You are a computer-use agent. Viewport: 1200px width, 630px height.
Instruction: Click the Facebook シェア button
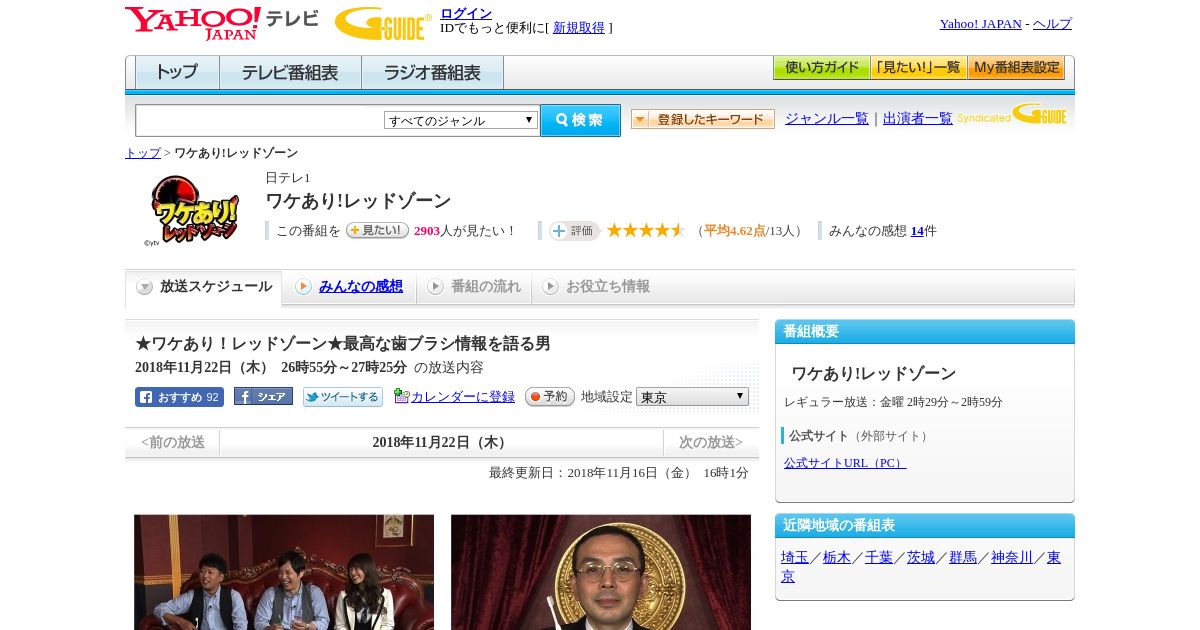(263, 397)
